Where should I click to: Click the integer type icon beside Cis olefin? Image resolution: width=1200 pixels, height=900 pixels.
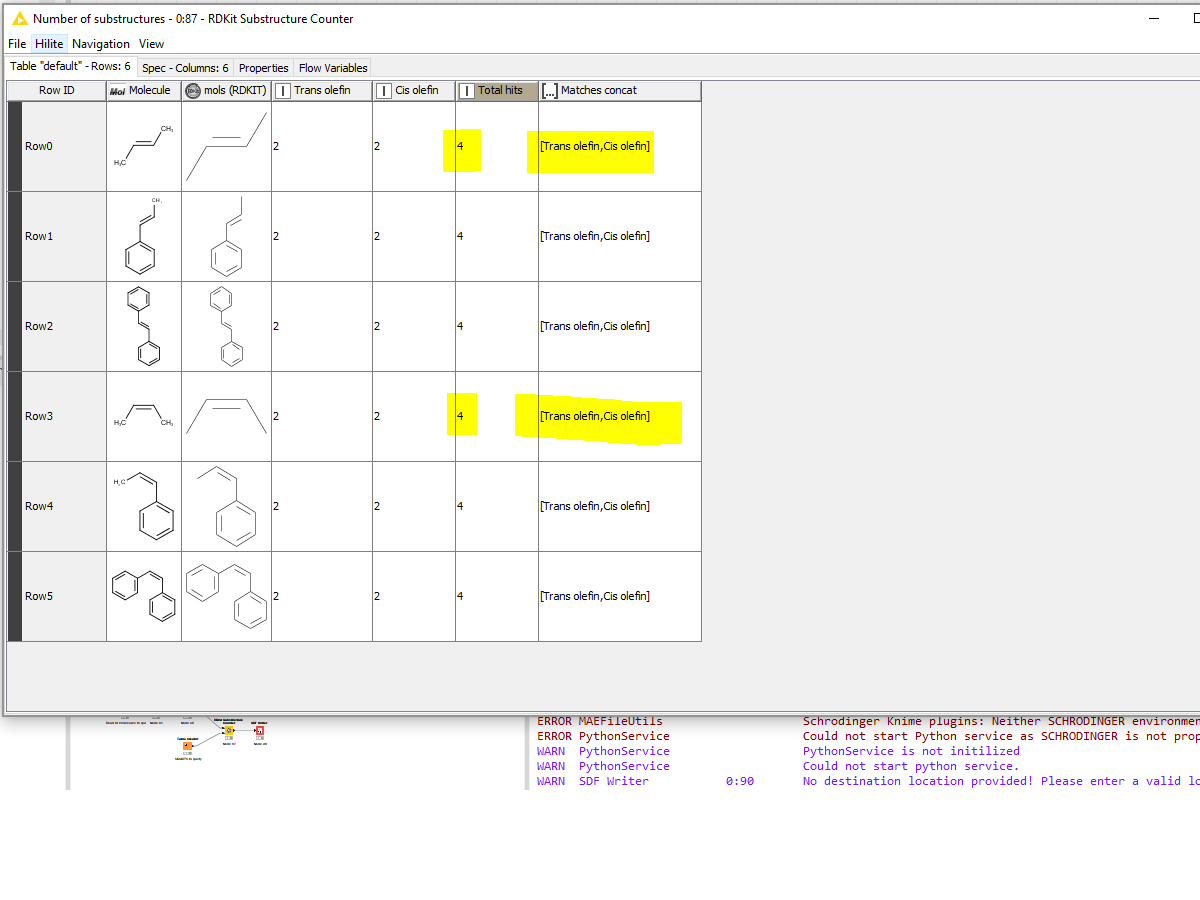[x=384, y=91]
